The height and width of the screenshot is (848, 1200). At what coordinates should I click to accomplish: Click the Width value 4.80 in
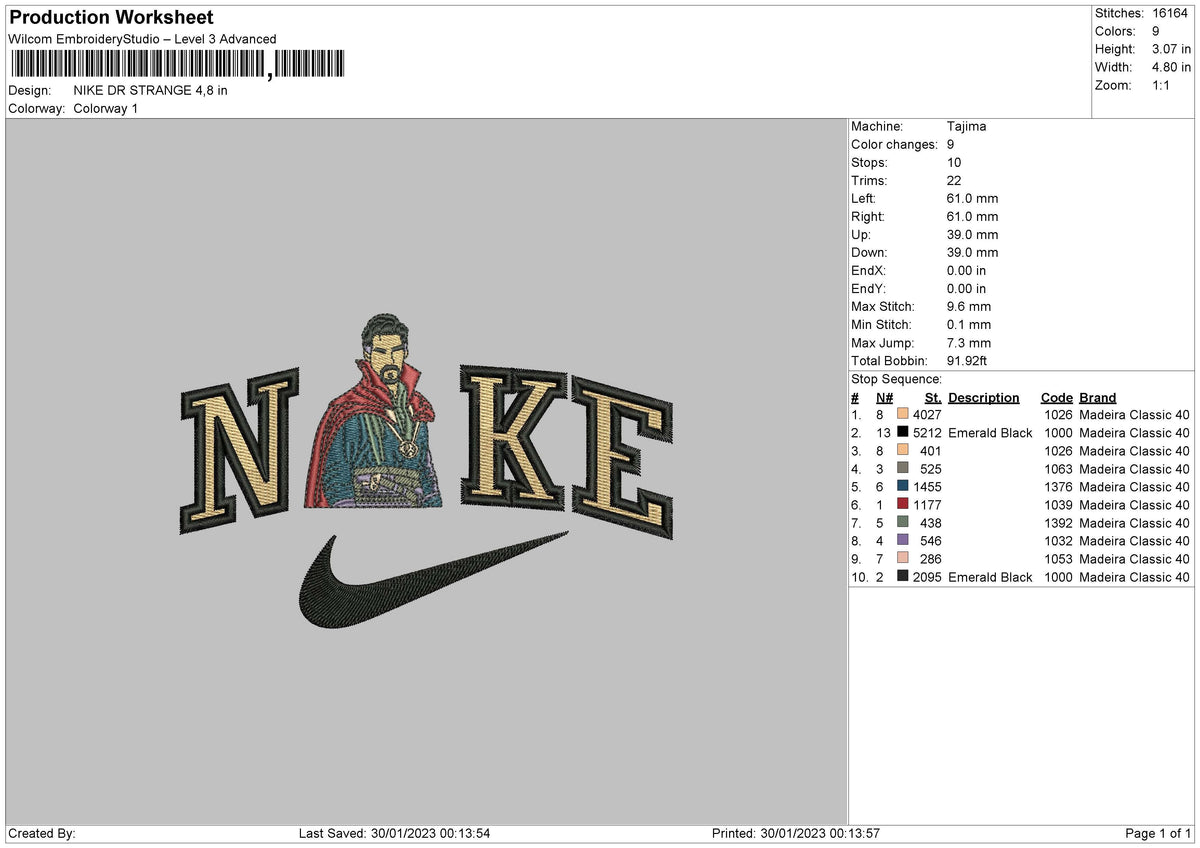(x=1171, y=67)
